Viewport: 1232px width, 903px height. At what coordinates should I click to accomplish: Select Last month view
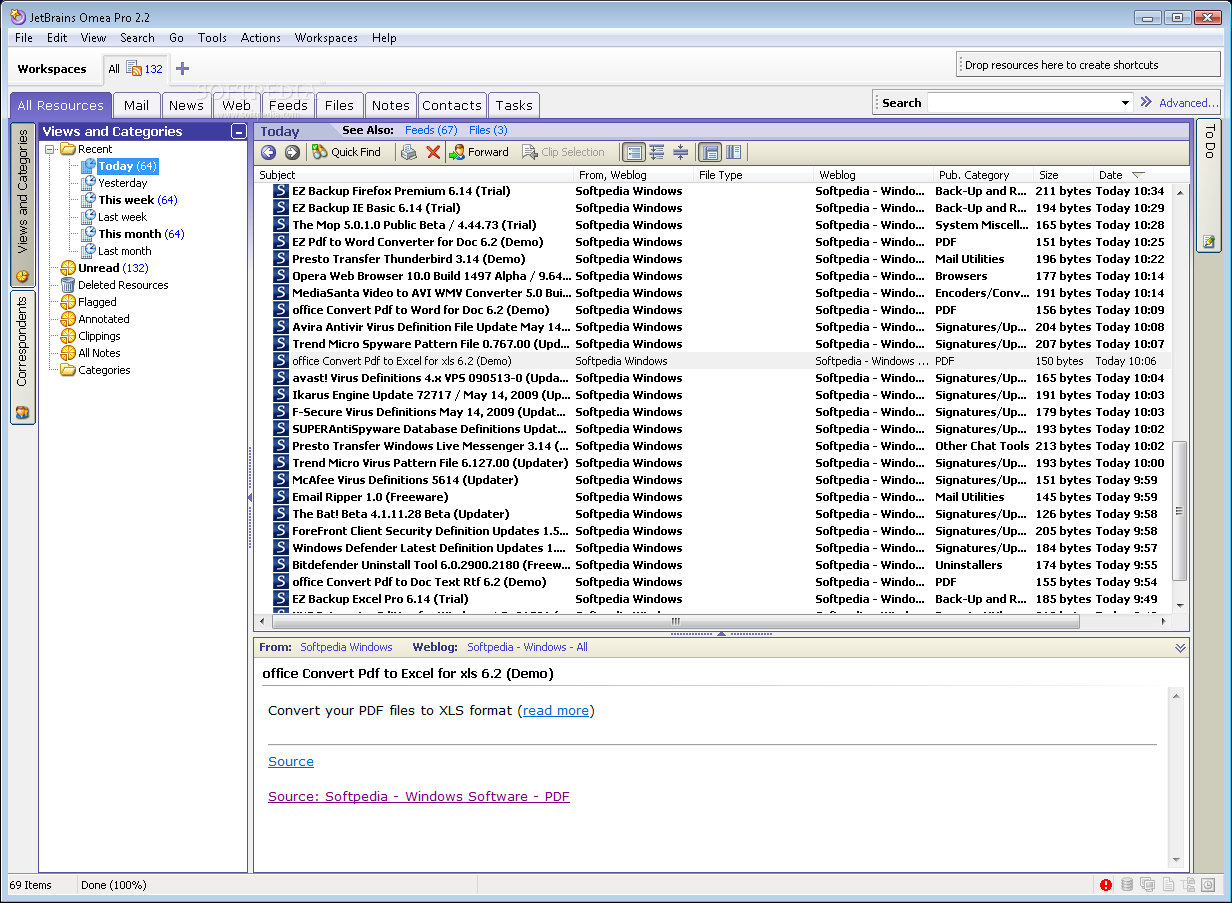click(124, 251)
